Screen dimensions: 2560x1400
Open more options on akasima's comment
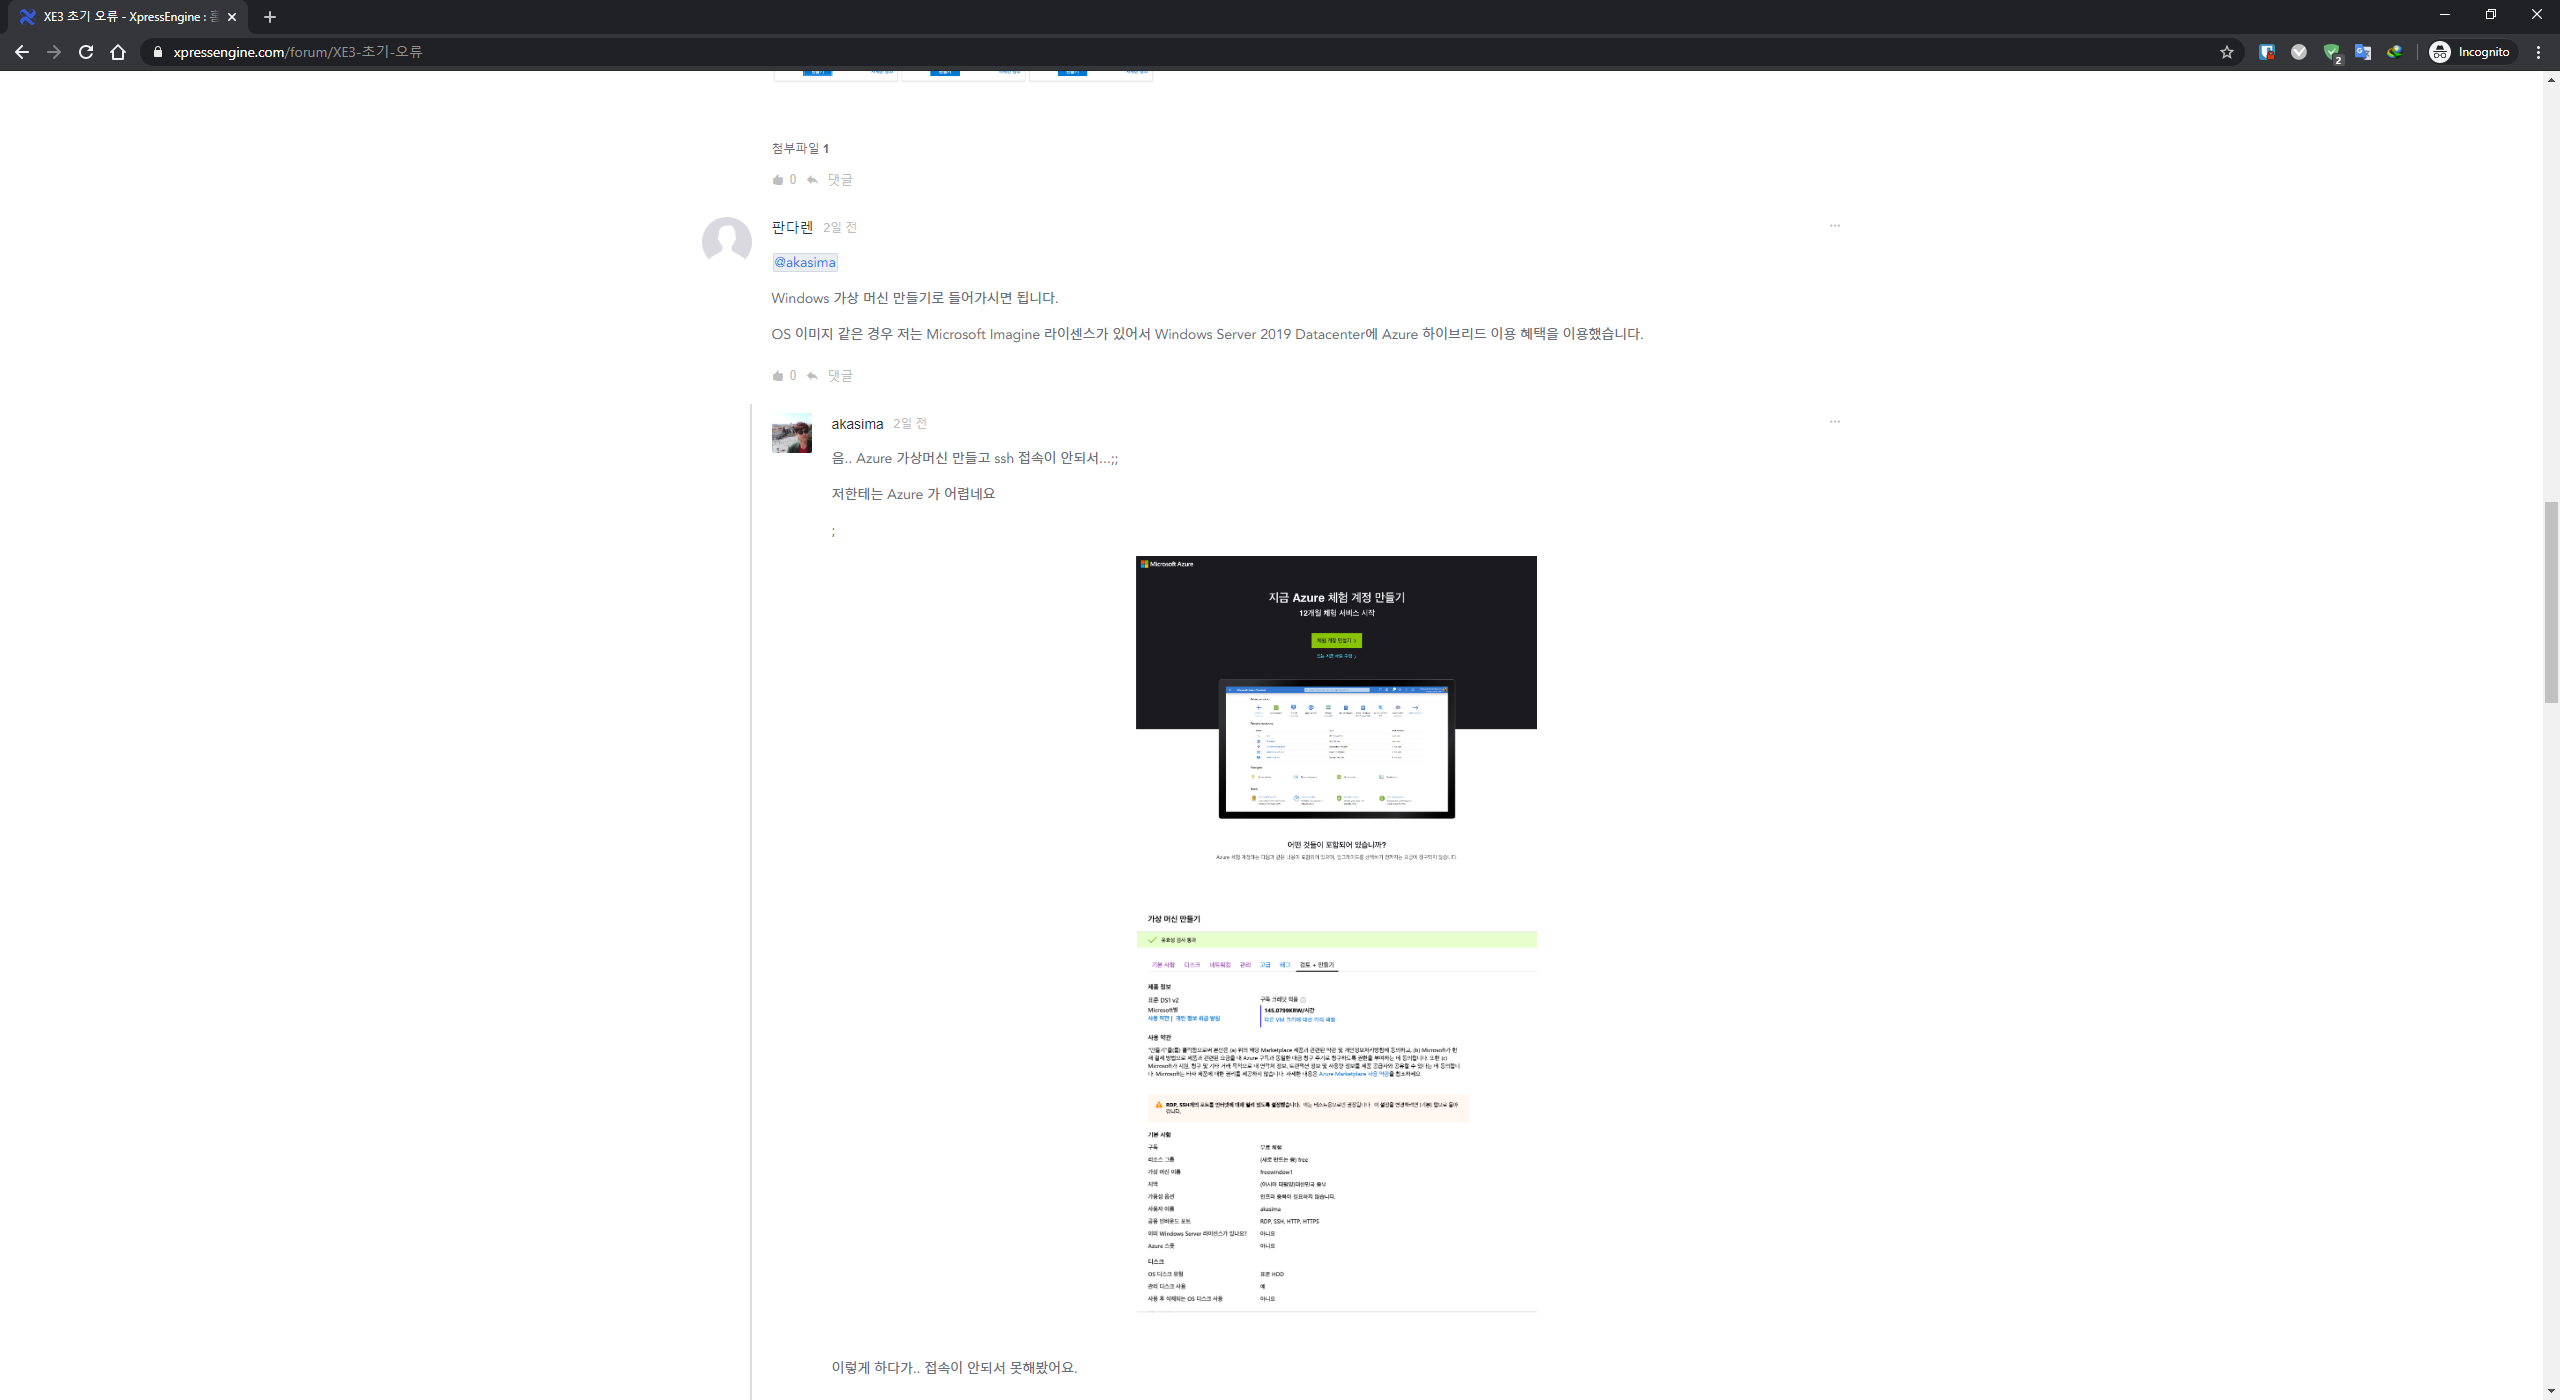[x=1834, y=421]
